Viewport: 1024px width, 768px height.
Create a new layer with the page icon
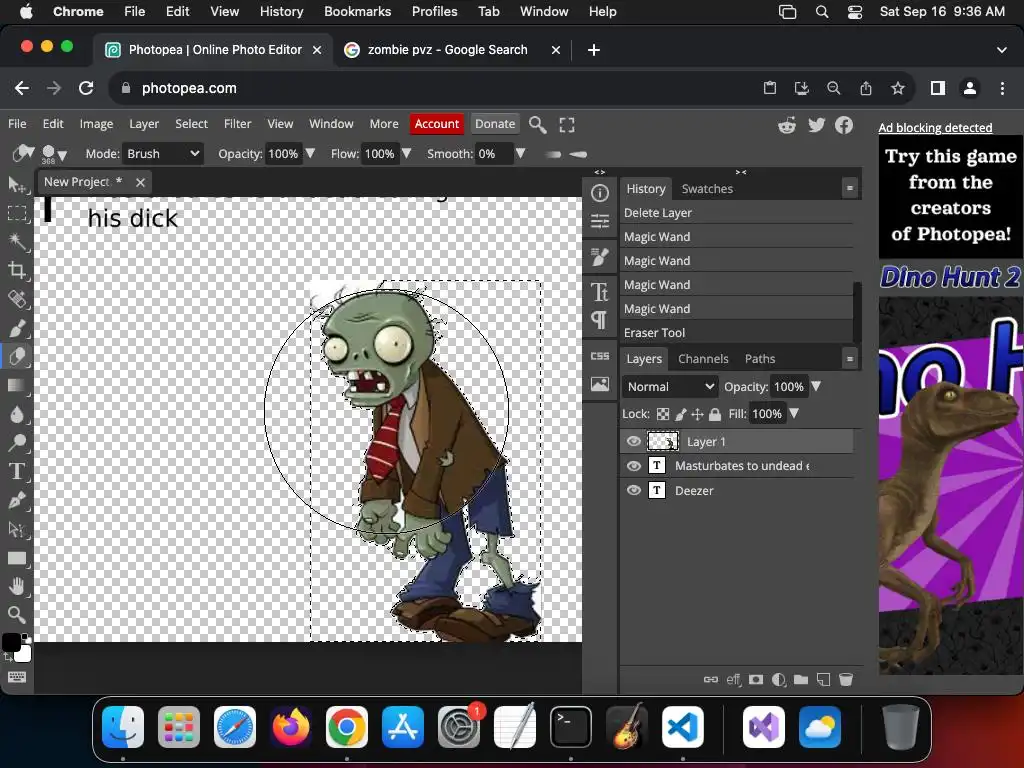click(x=823, y=680)
